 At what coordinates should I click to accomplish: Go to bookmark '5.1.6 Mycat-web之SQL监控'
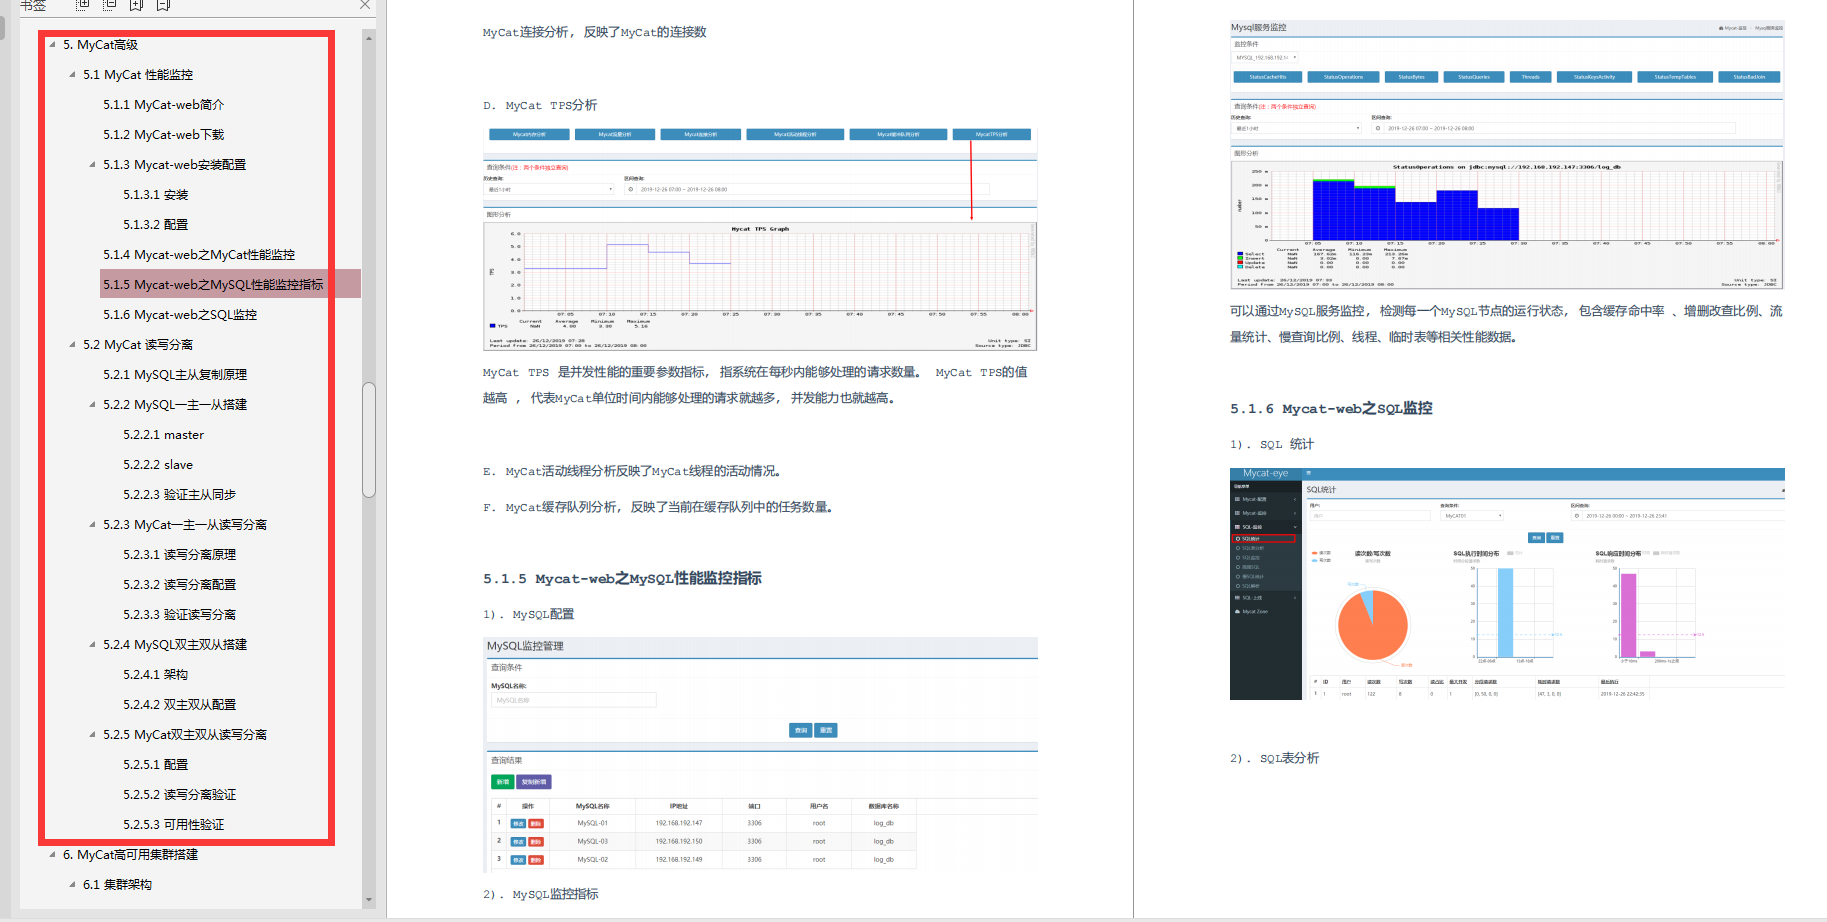[180, 315]
